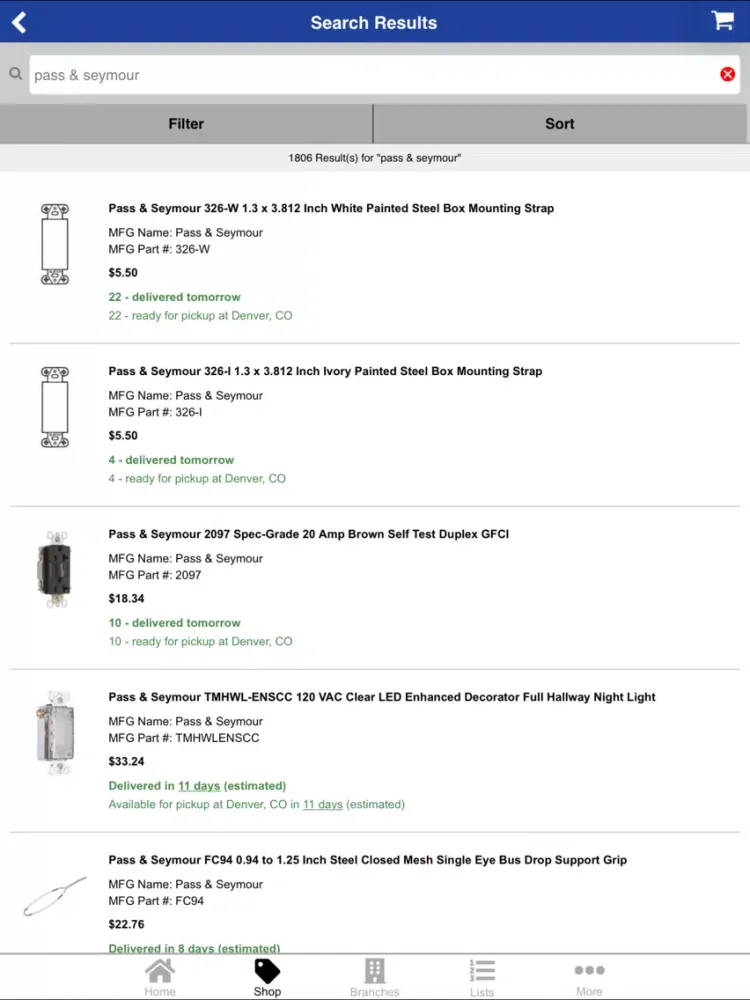Tap the brown GFCI outlet thumbnail
The image size is (750, 1000).
point(54,570)
